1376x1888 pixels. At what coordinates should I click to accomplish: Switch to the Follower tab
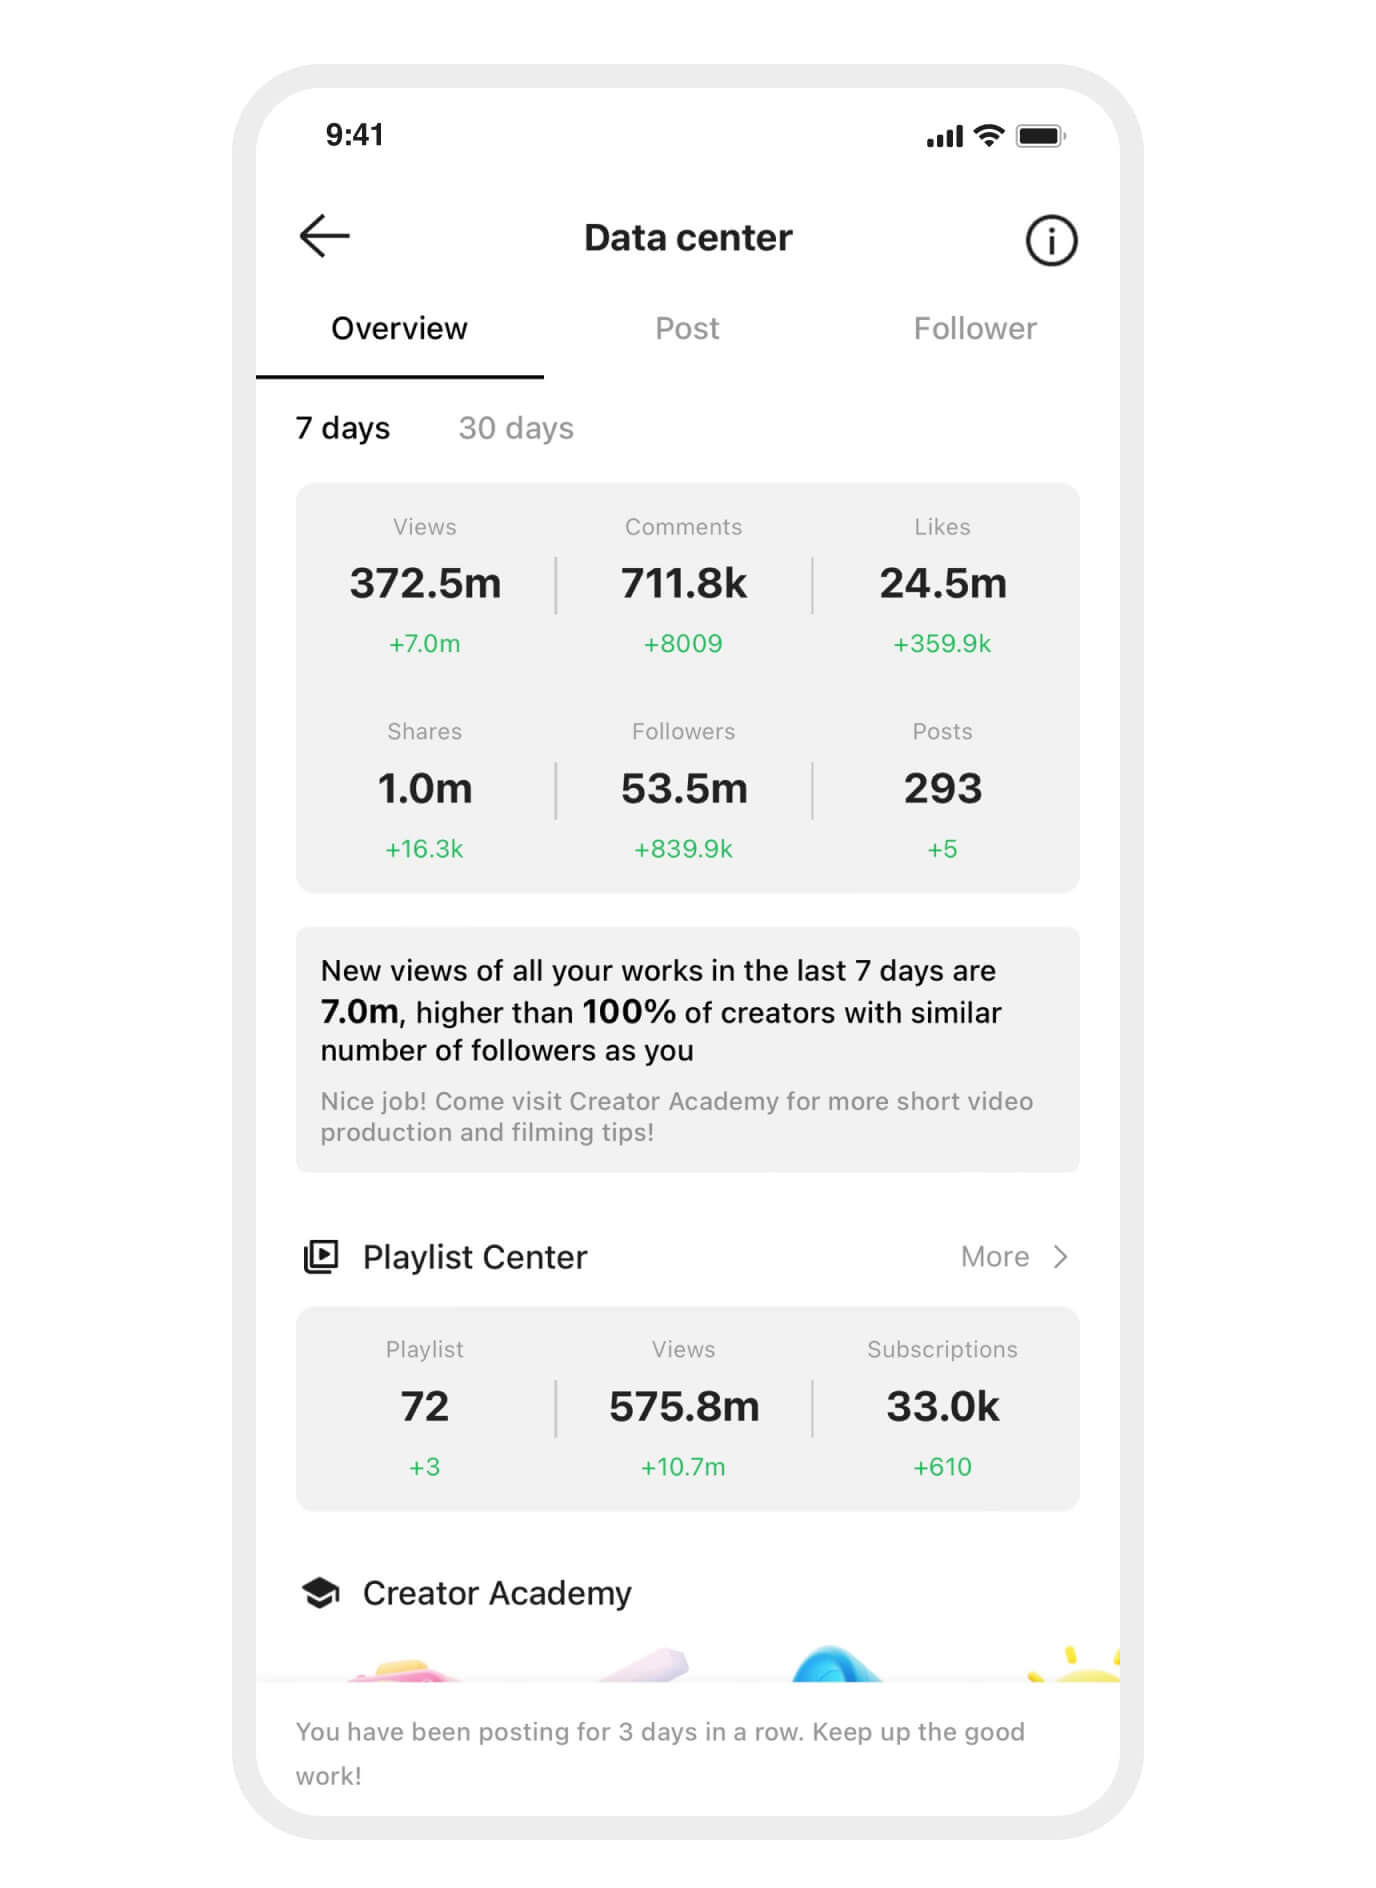click(x=975, y=329)
